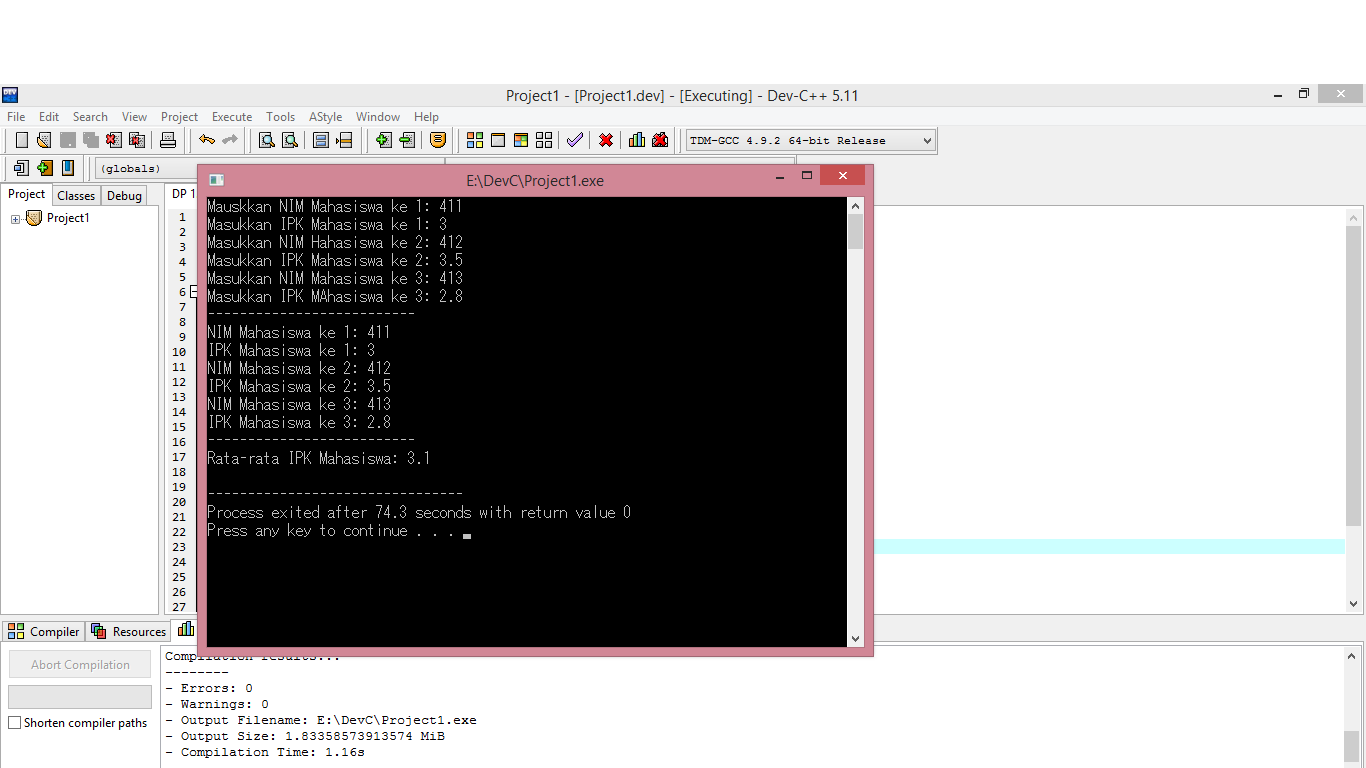
Task: Open the Replace dialog
Action: pyautogui.click(x=289, y=140)
